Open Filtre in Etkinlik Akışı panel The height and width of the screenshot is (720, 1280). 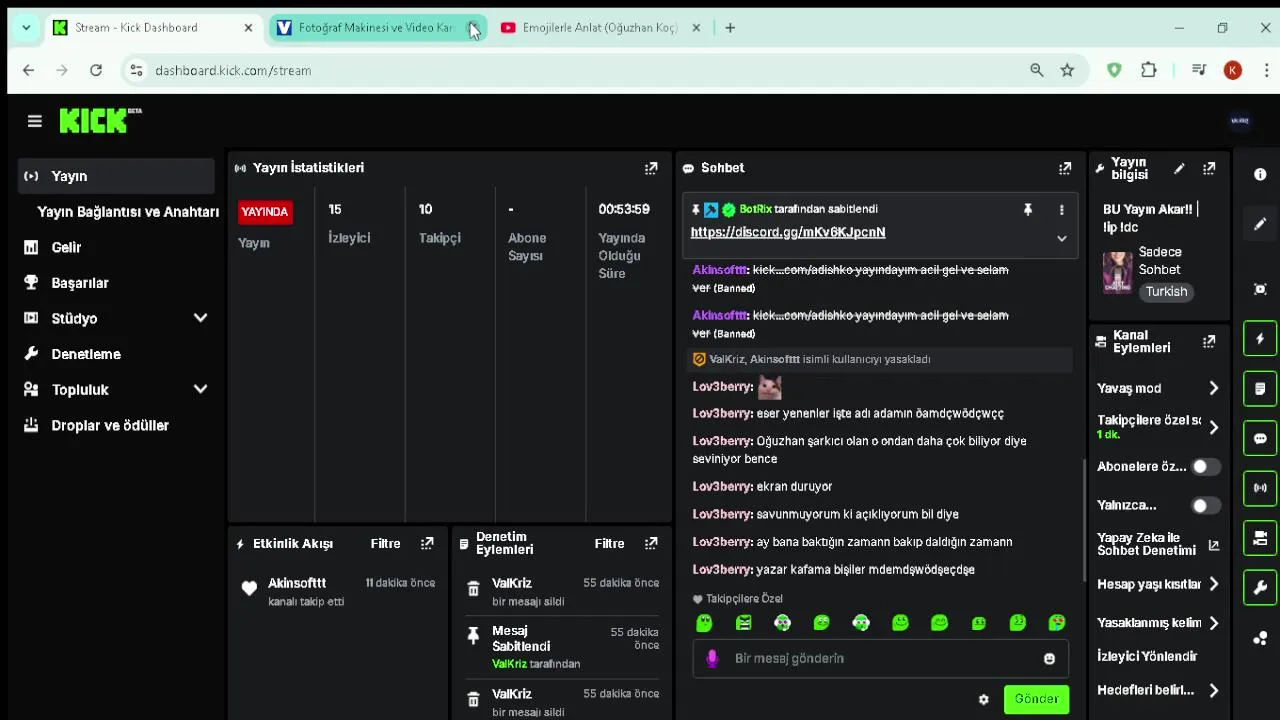[385, 544]
